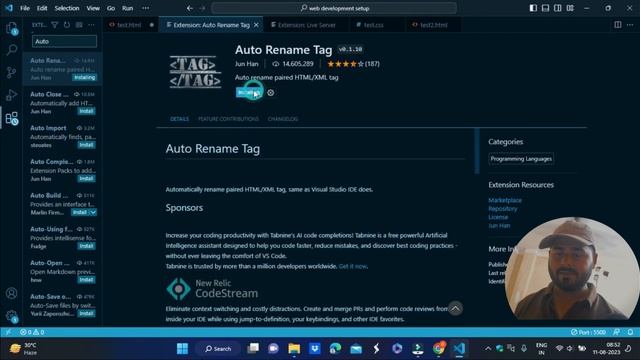The height and width of the screenshot is (360, 640).
Task: Install the Auto Close Tag extension
Action: pos(87,111)
